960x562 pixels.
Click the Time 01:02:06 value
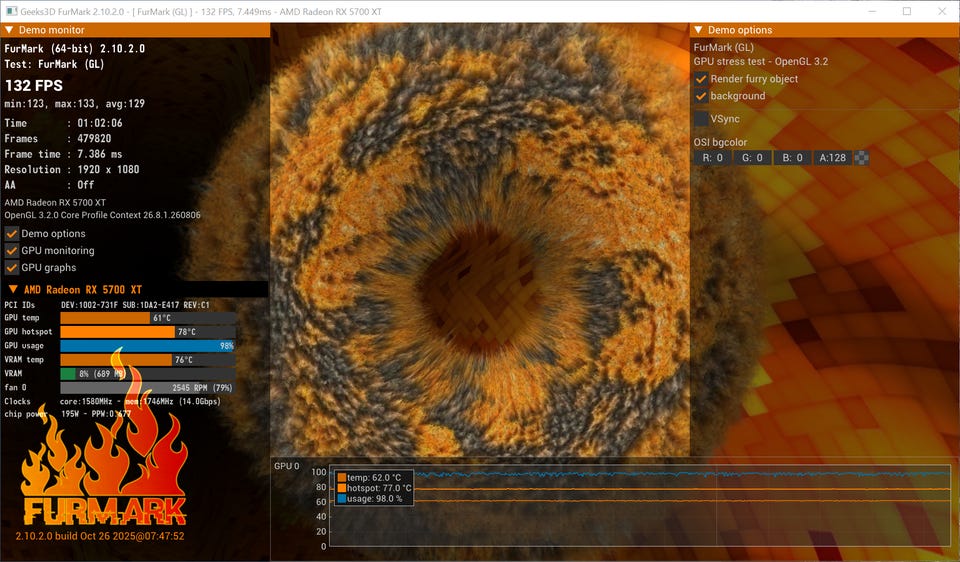100,123
